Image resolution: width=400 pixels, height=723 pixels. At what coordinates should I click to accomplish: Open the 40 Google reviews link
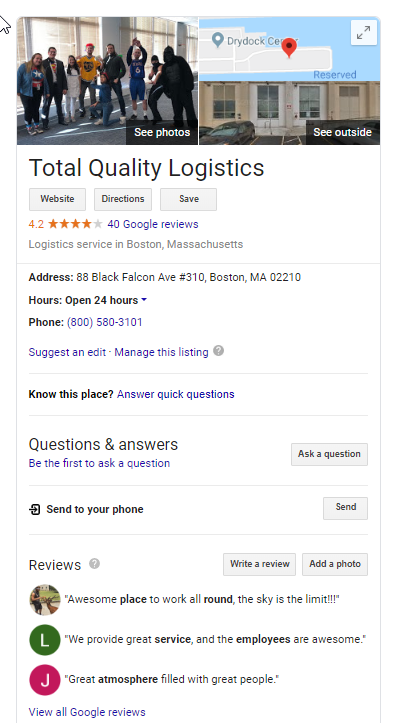(x=153, y=224)
